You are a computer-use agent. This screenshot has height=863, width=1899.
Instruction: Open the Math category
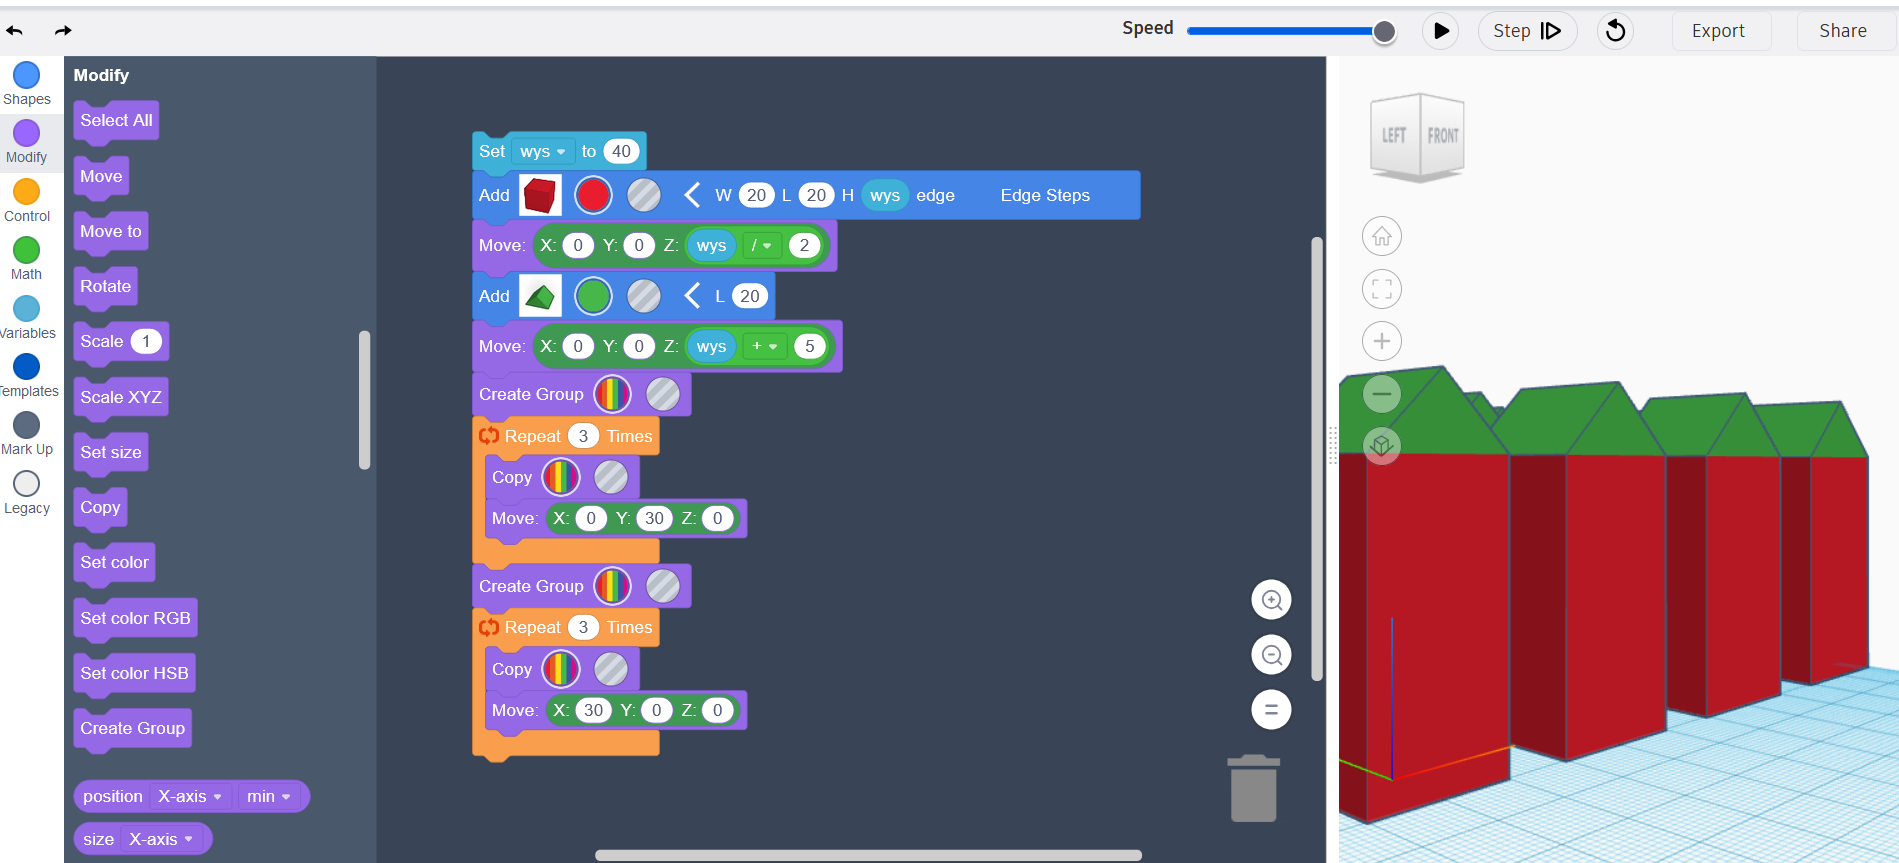pos(27,259)
